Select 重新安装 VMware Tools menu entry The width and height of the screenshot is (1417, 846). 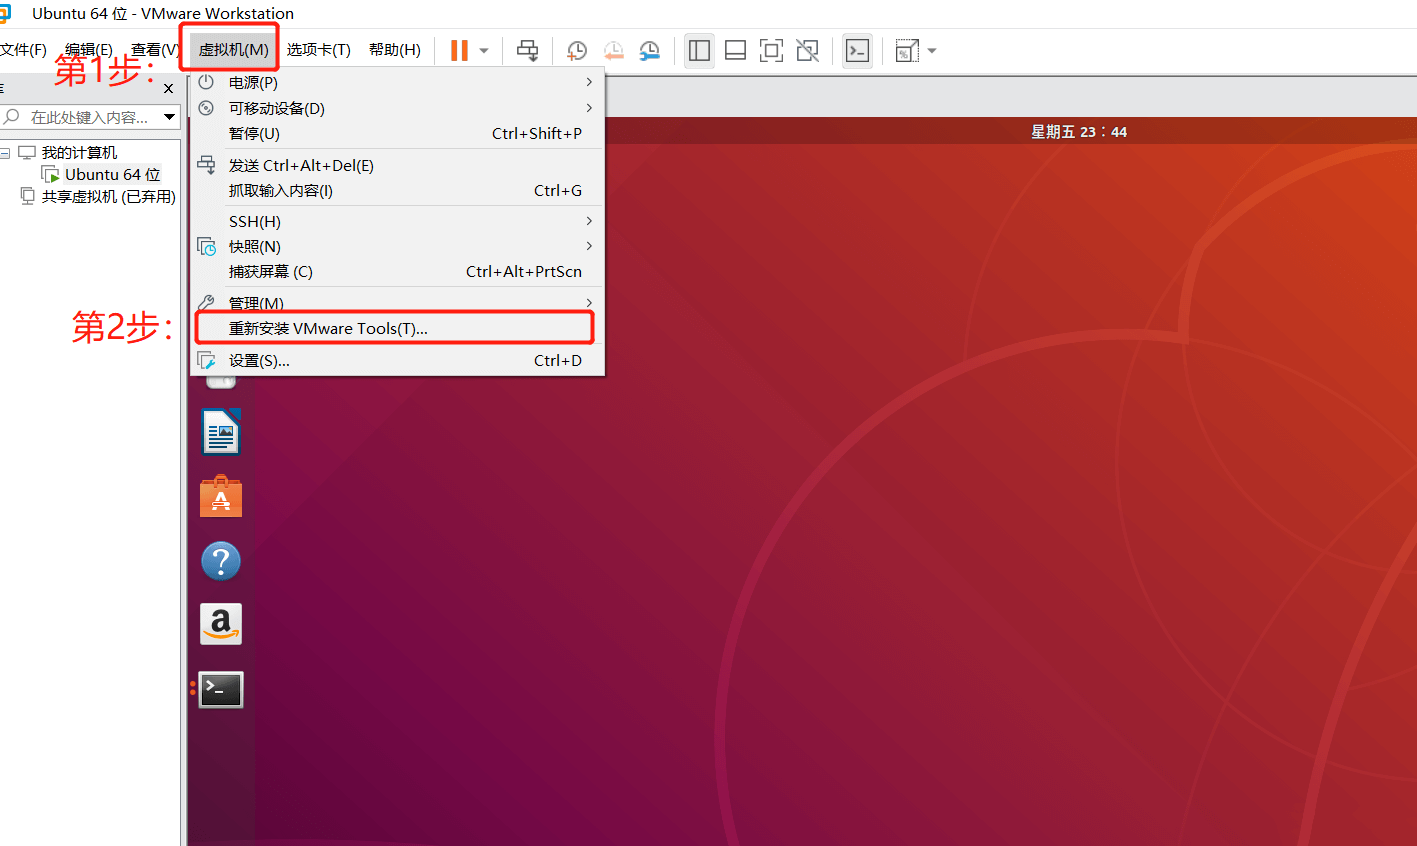pos(328,328)
